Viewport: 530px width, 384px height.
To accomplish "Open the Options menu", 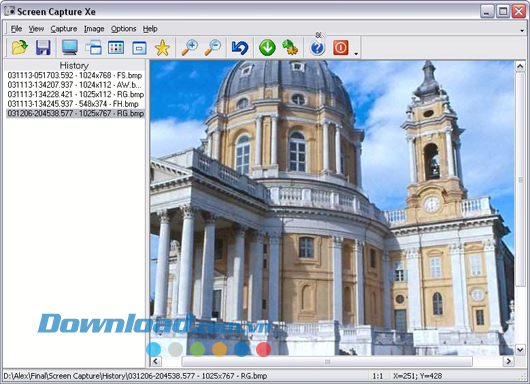I will 123,29.
